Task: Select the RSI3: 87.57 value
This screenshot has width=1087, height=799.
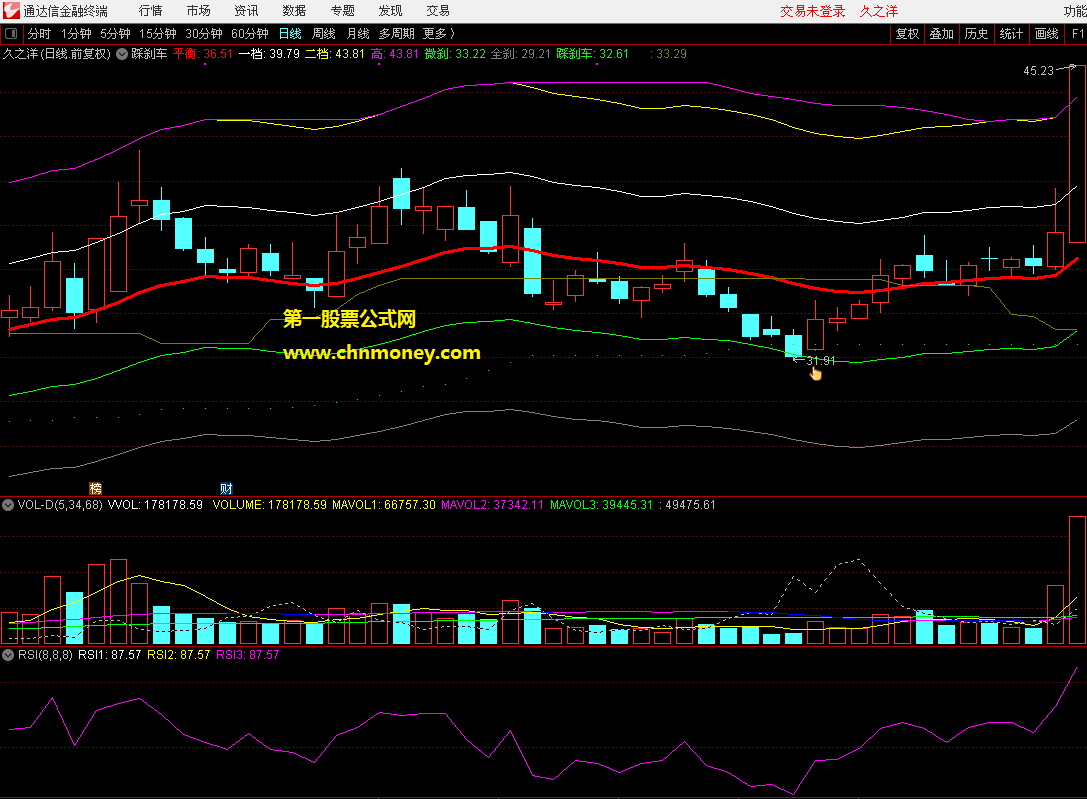Action: (x=248, y=655)
